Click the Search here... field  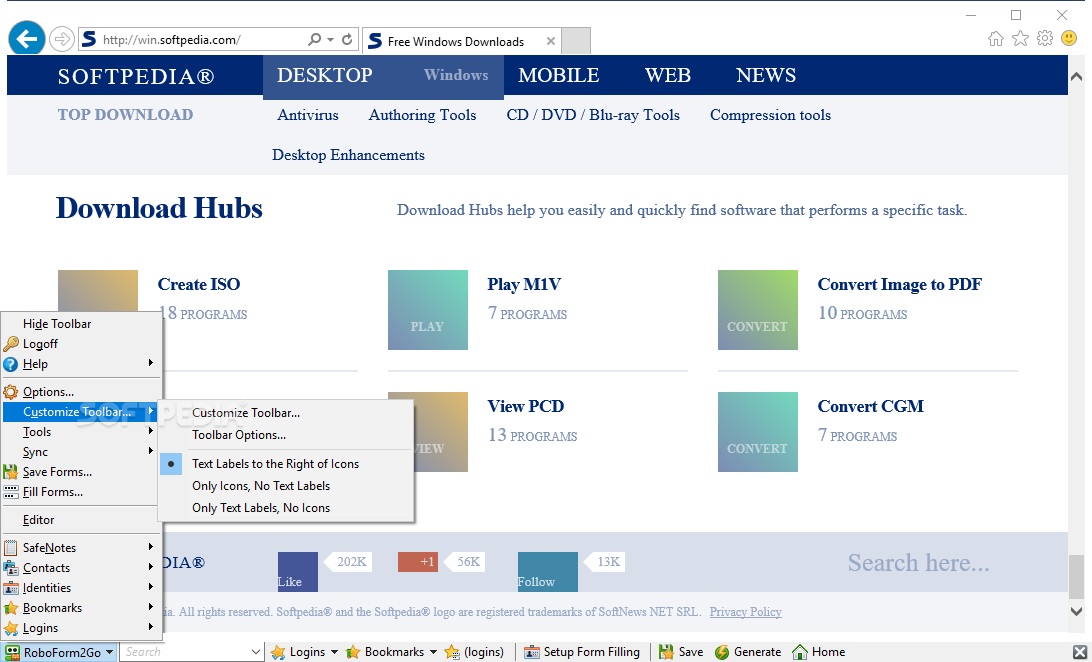click(918, 562)
